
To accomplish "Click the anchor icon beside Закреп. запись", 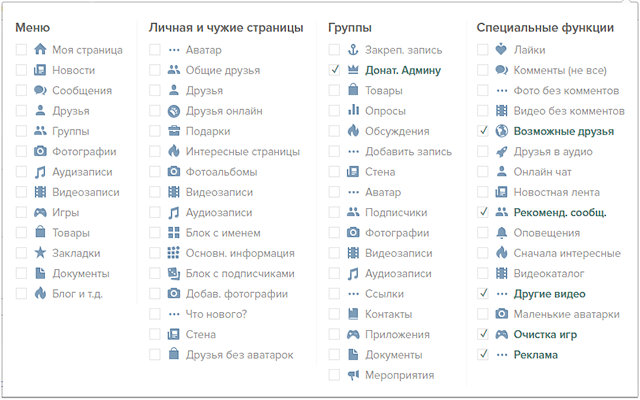I will point(353,49).
